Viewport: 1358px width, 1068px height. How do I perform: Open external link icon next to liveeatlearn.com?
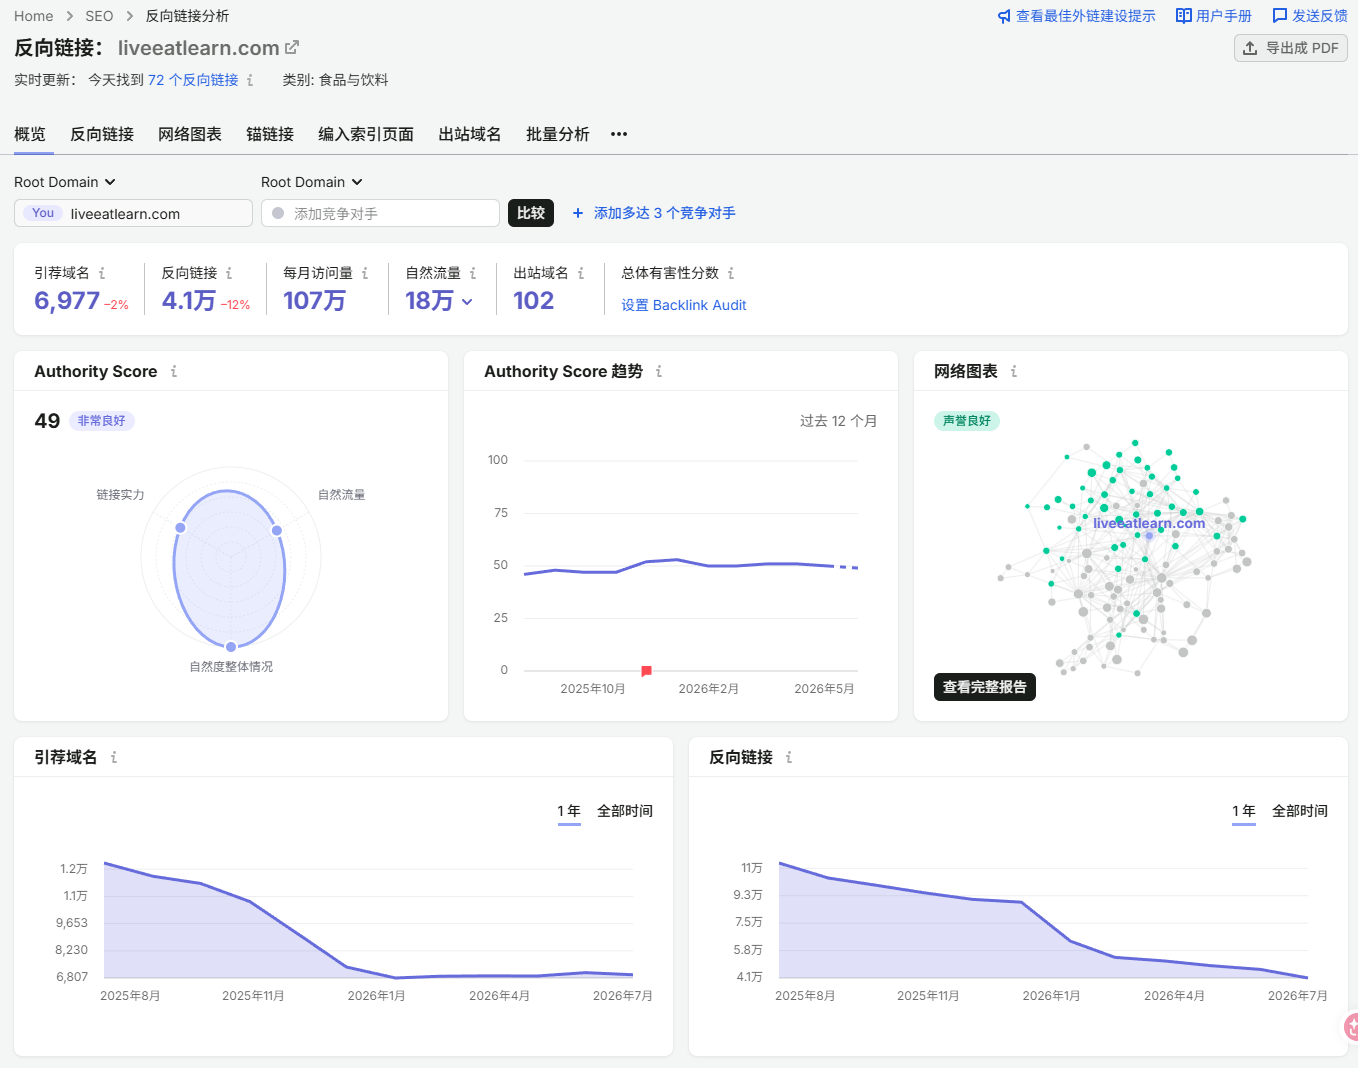point(292,47)
